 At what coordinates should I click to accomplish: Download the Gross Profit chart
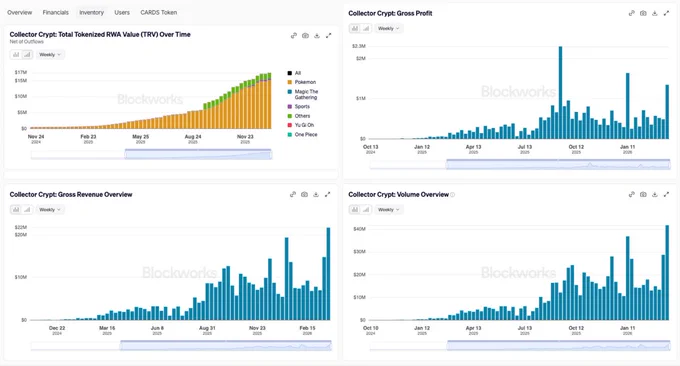pyautogui.click(x=654, y=13)
